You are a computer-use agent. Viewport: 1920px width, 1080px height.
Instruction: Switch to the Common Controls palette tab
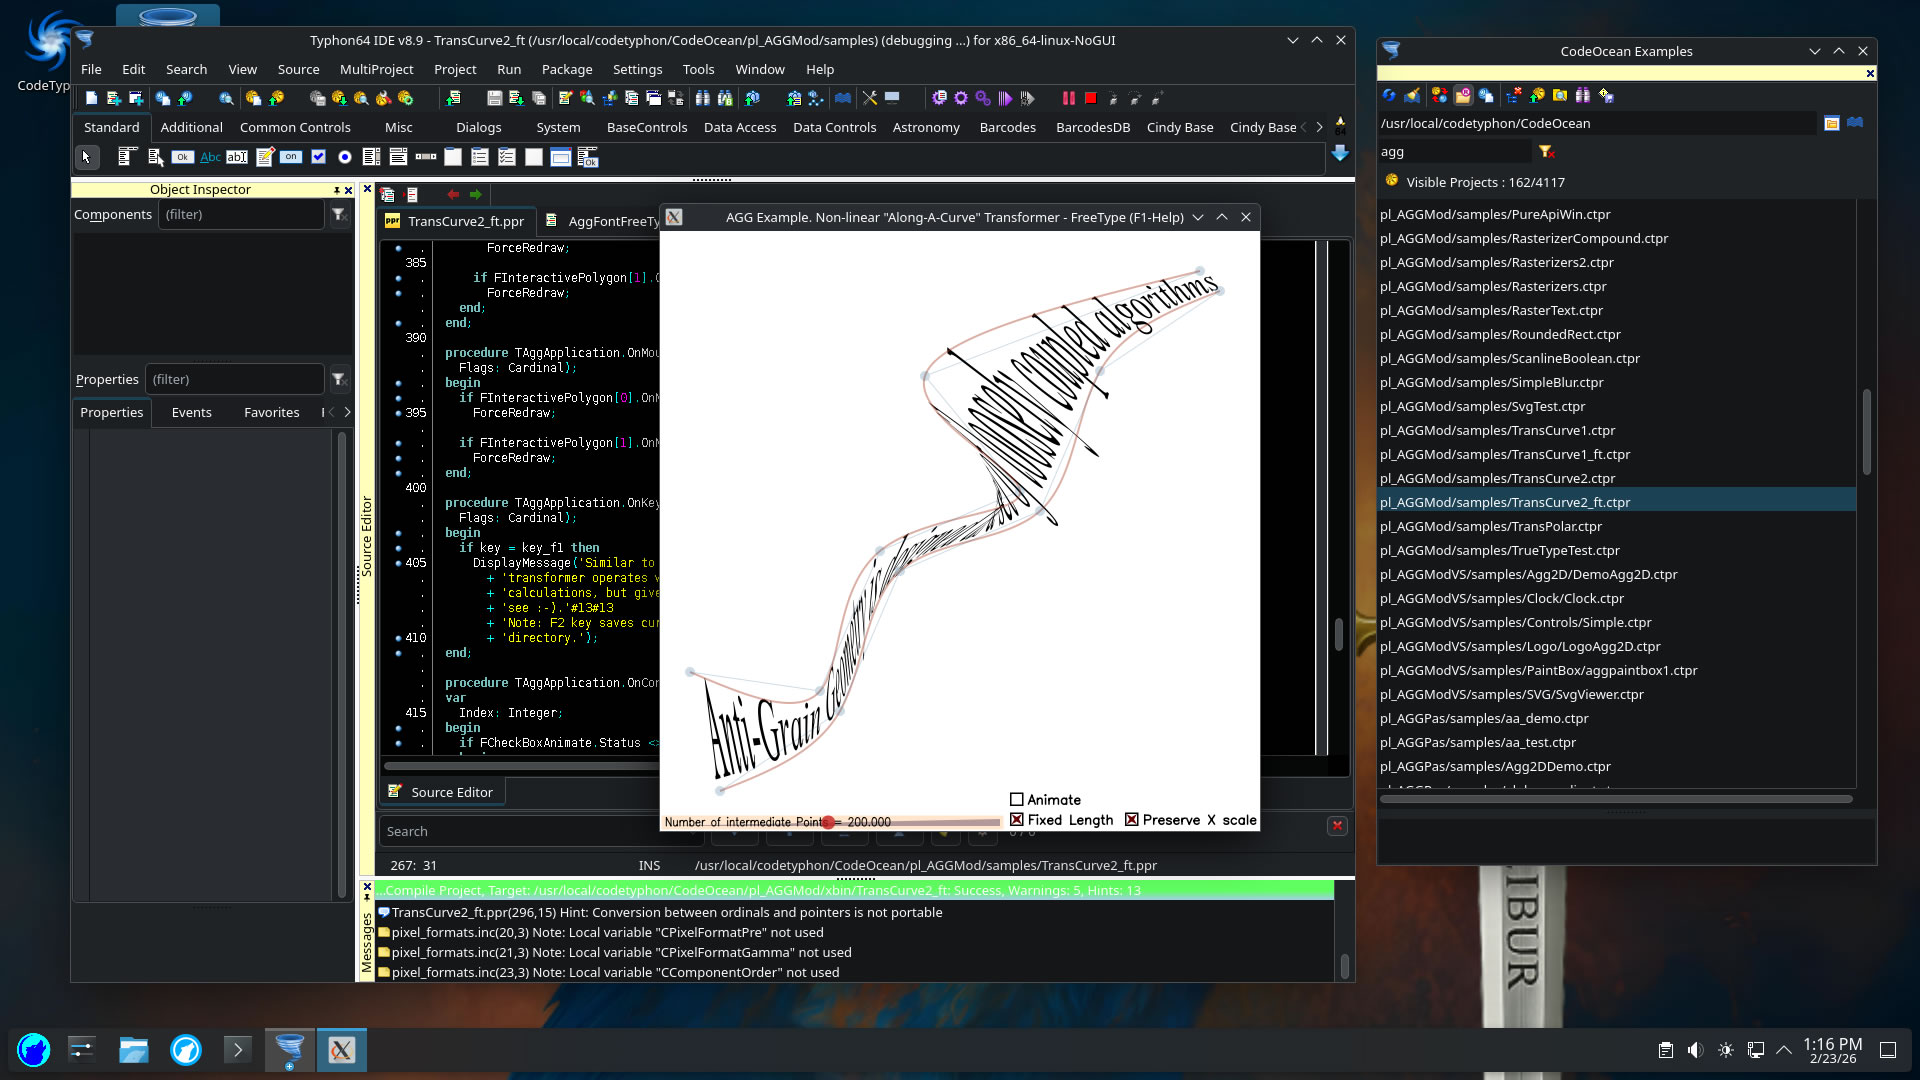click(x=295, y=127)
